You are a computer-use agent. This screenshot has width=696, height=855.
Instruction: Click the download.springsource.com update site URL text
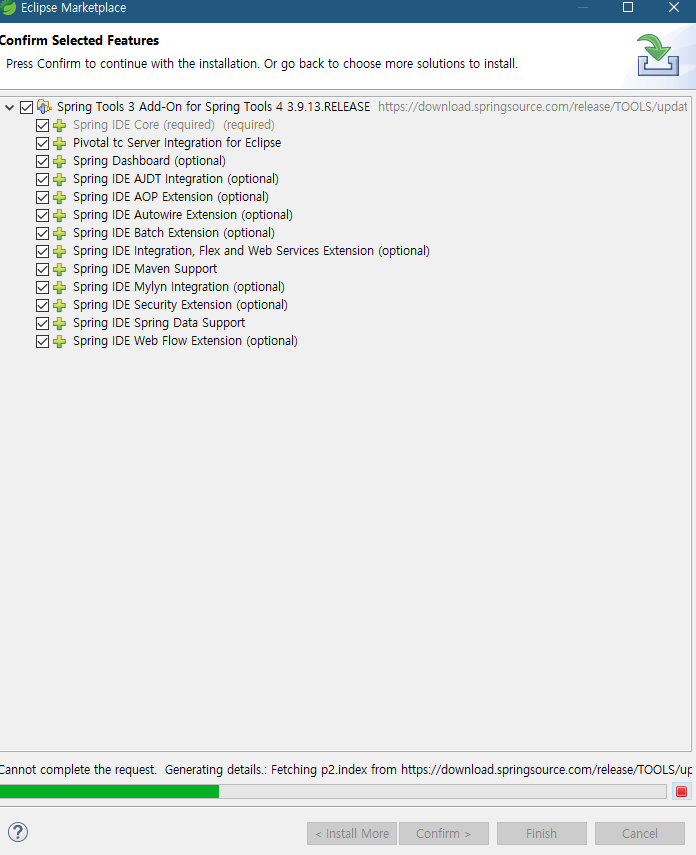click(x=532, y=107)
